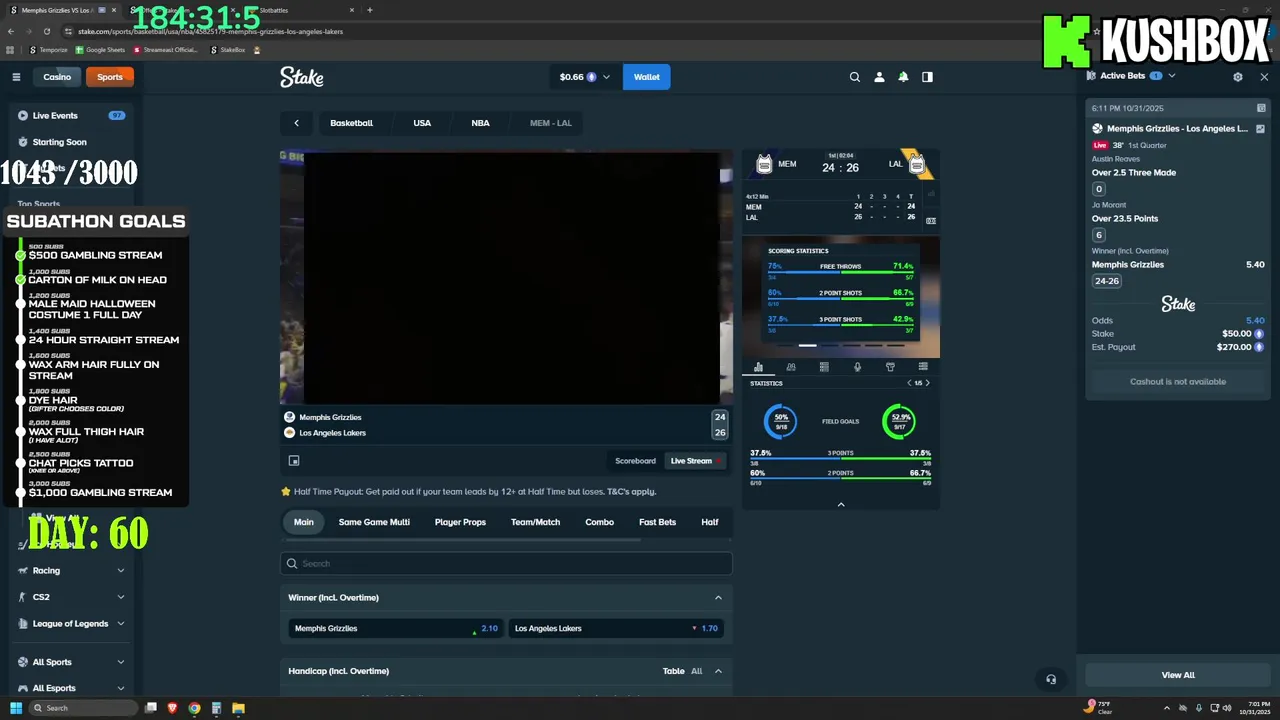1280x720 pixels.
Task: Open the hamburger menu beside Casino
Action: (x=16, y=77)
